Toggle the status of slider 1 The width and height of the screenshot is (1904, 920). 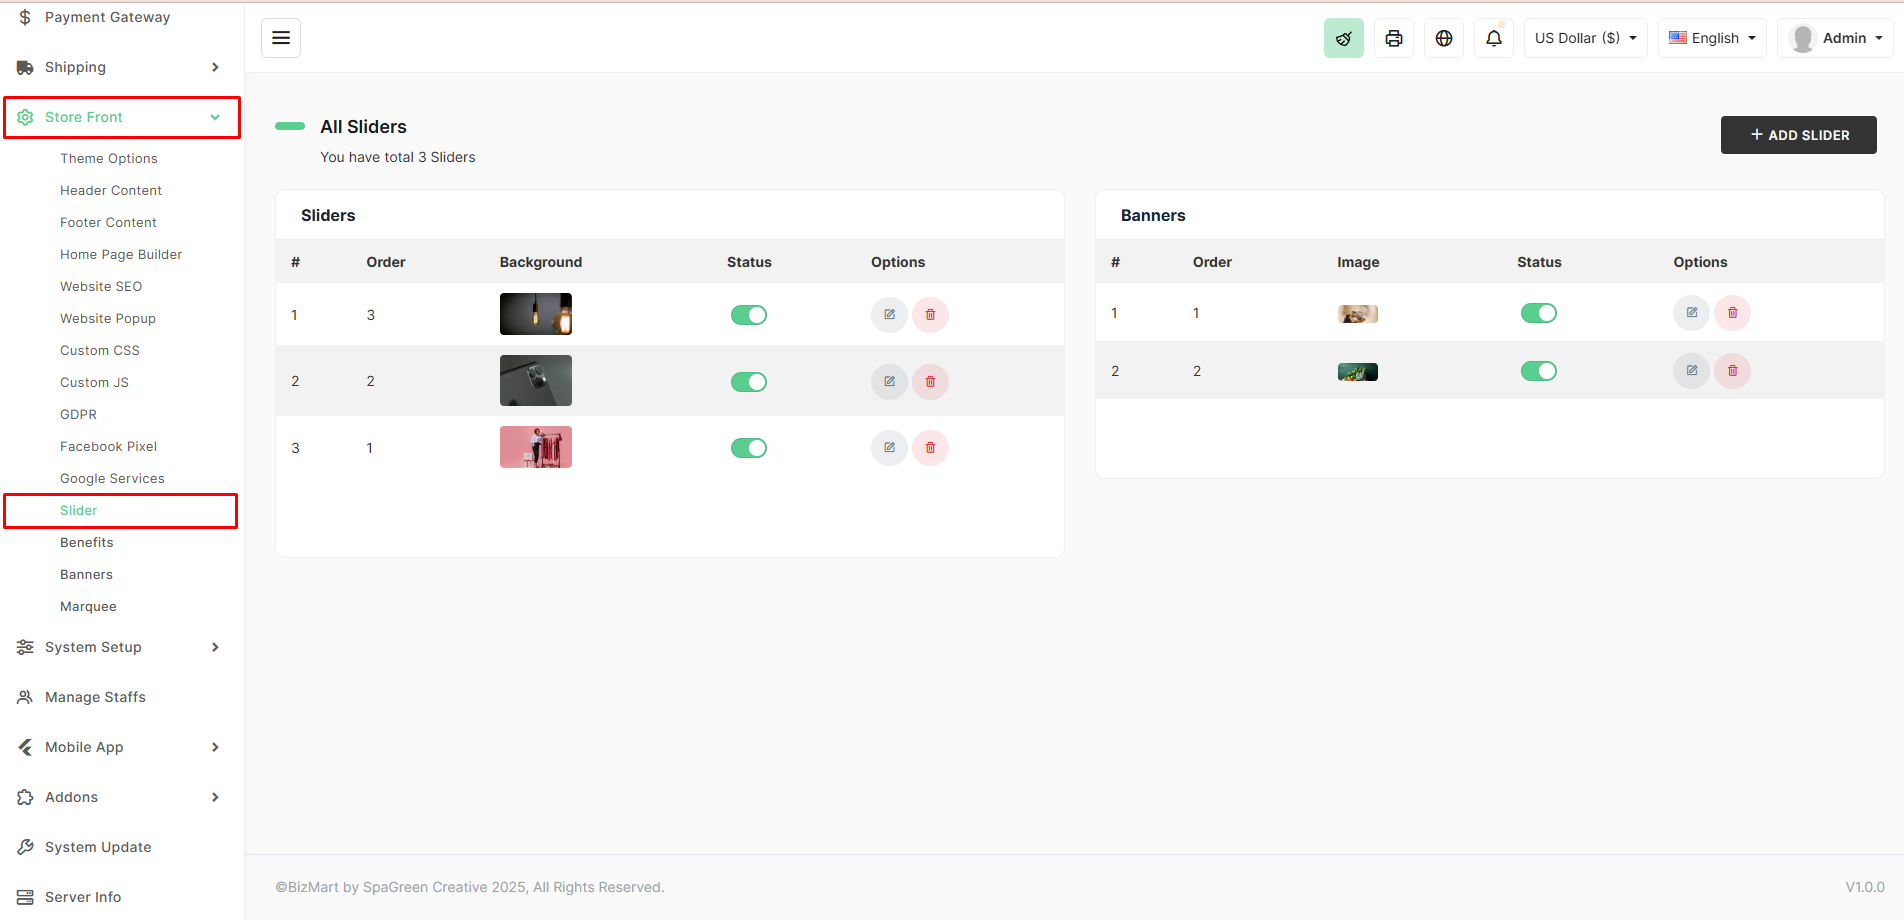click(x=748, y=314)
